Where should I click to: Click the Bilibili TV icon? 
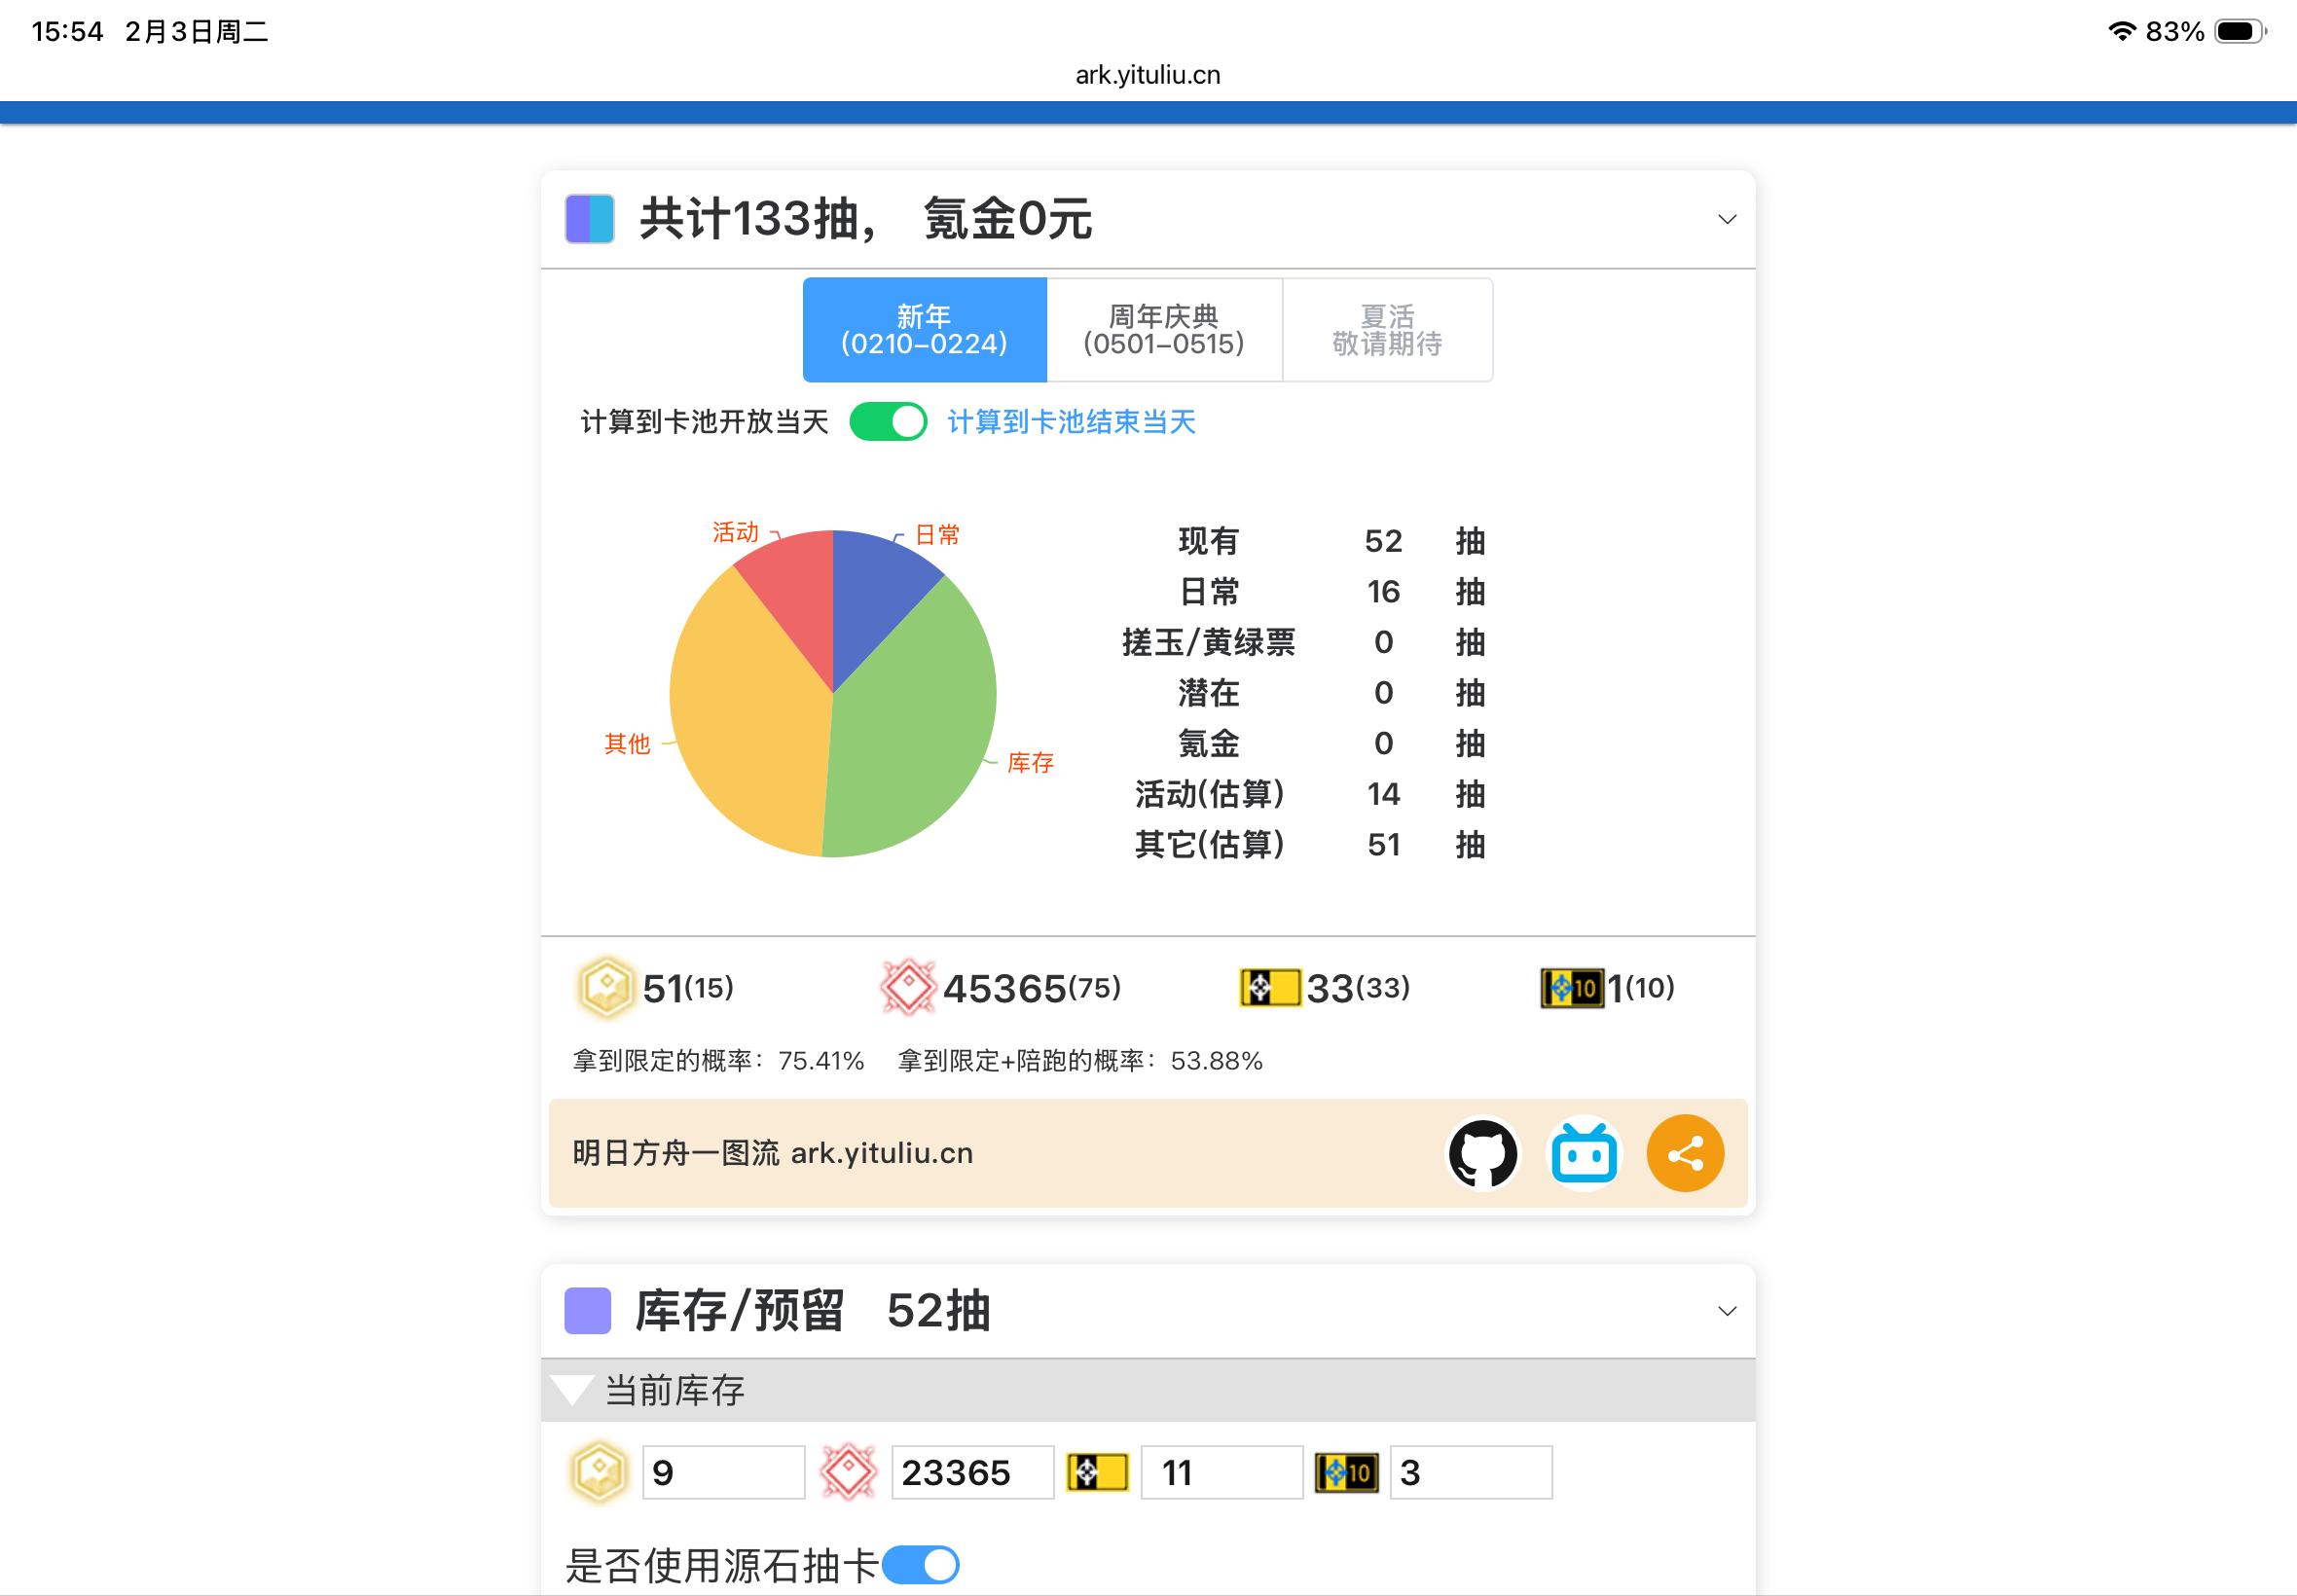1583,1153
